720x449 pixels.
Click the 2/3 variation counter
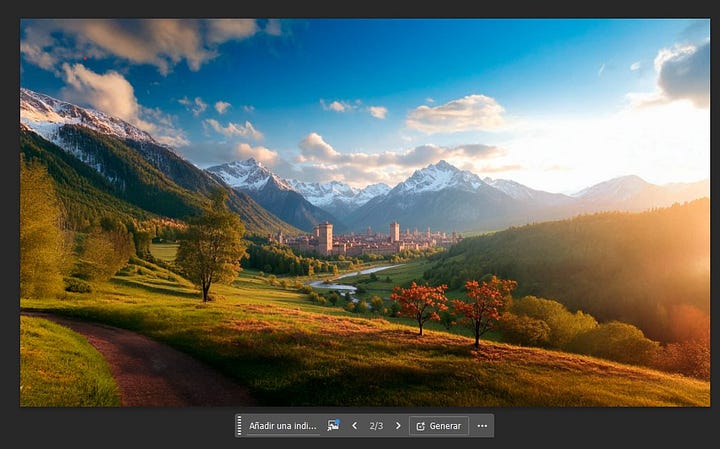tap(376, 426)
